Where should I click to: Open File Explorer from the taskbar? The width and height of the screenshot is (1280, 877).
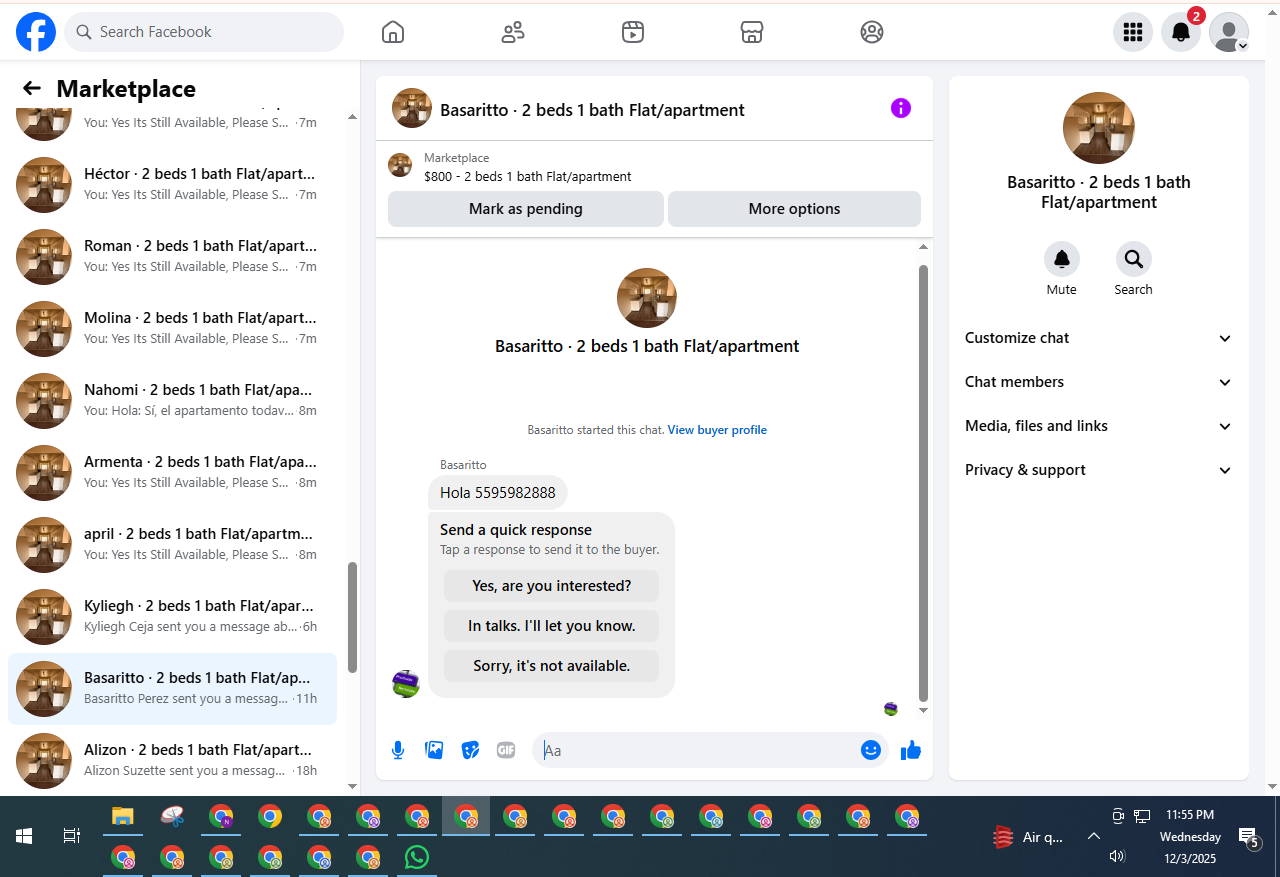point(122,816)
